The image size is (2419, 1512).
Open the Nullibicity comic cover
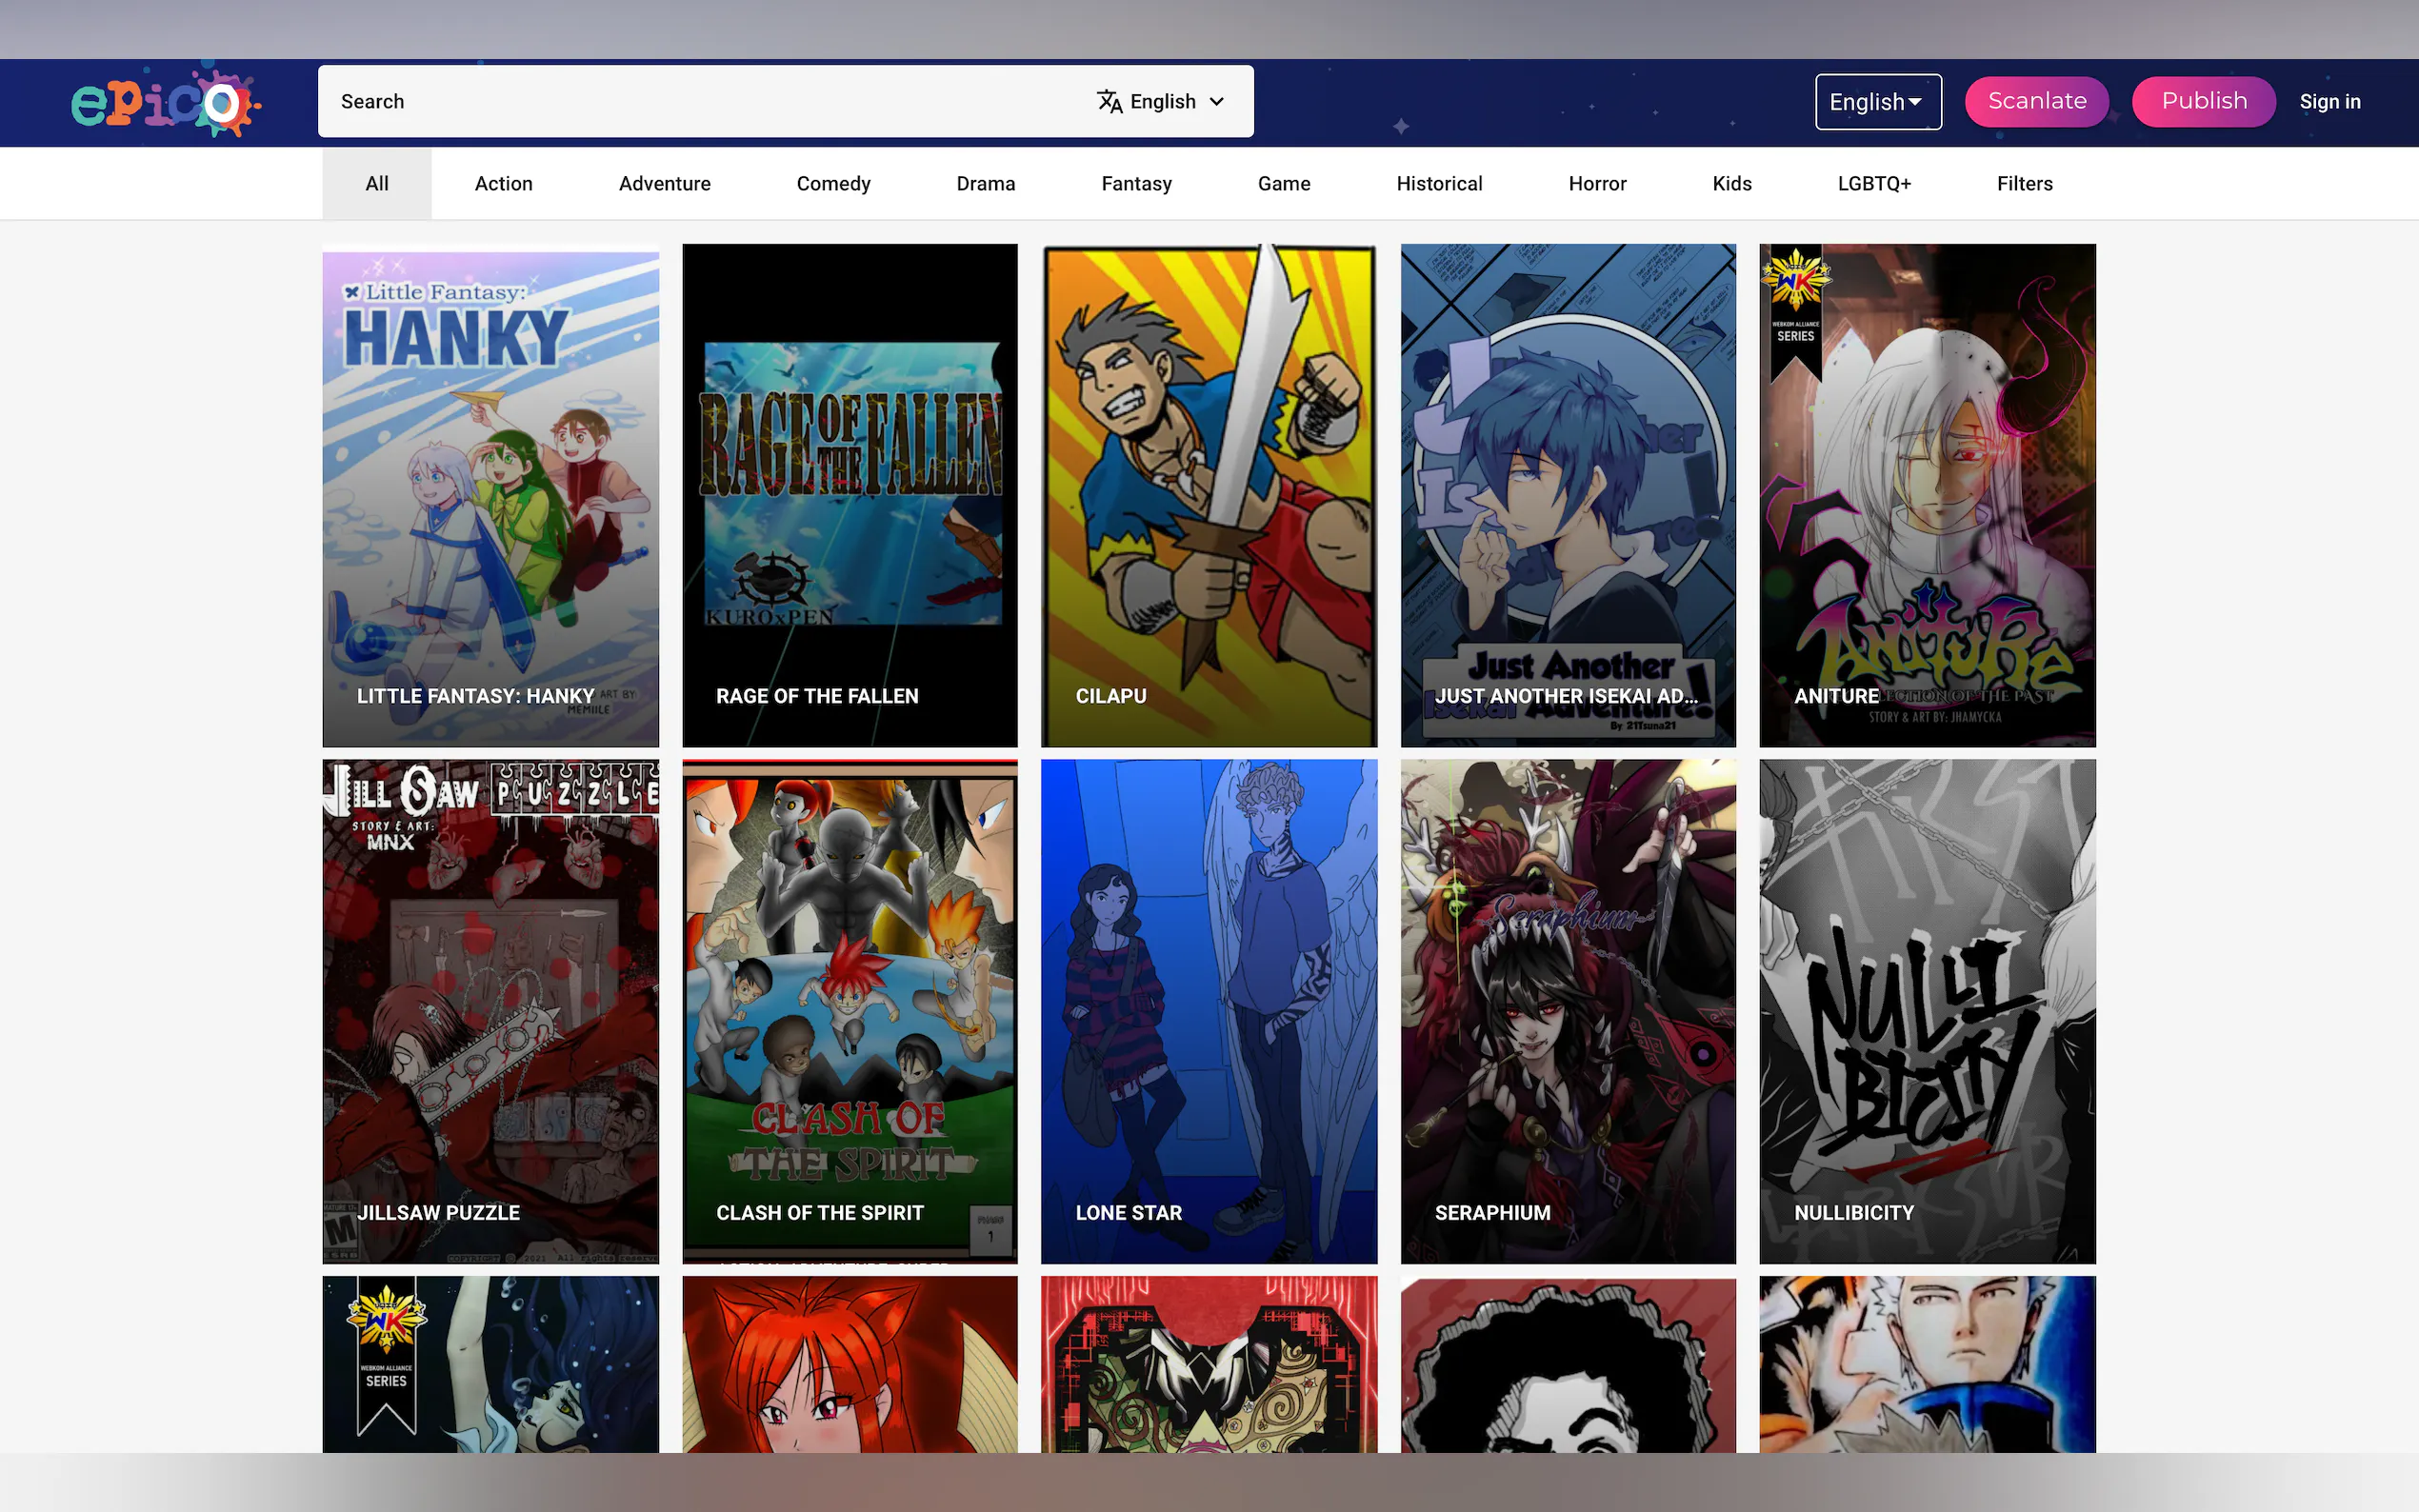coord(1926,1010)
